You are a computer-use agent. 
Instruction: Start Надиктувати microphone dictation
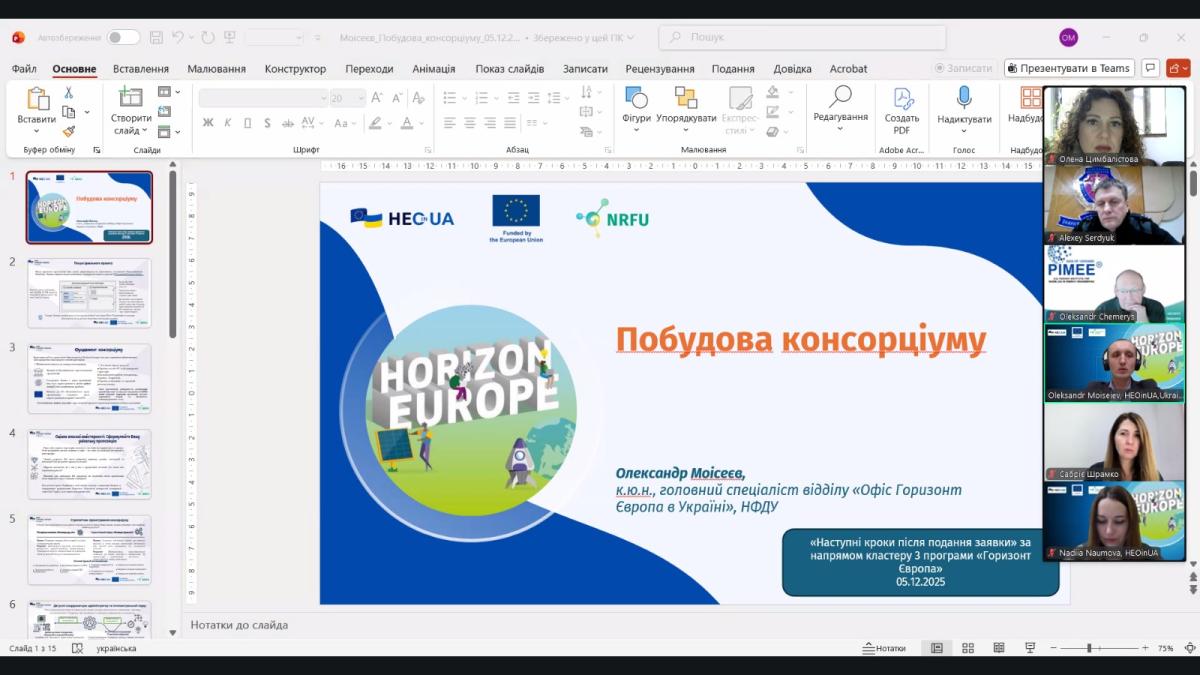[964, 98]
